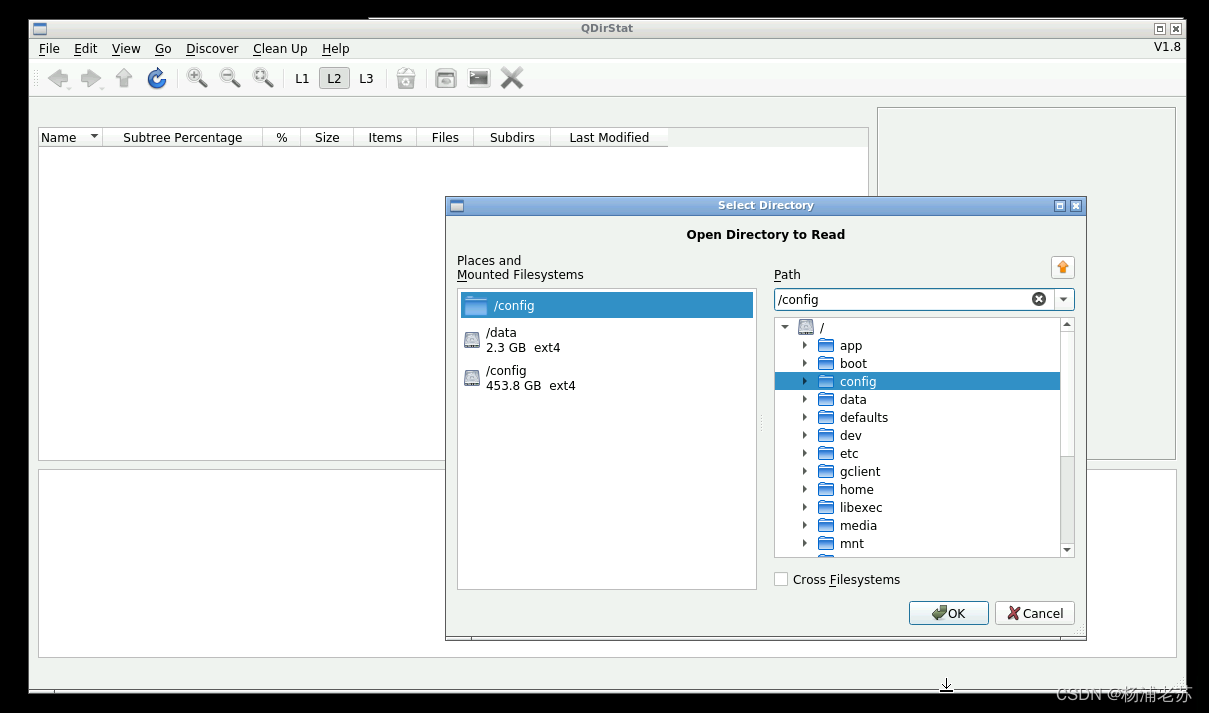Click the go up orange arrow in dialog

pyautogui.click(x=1063, y=267)
